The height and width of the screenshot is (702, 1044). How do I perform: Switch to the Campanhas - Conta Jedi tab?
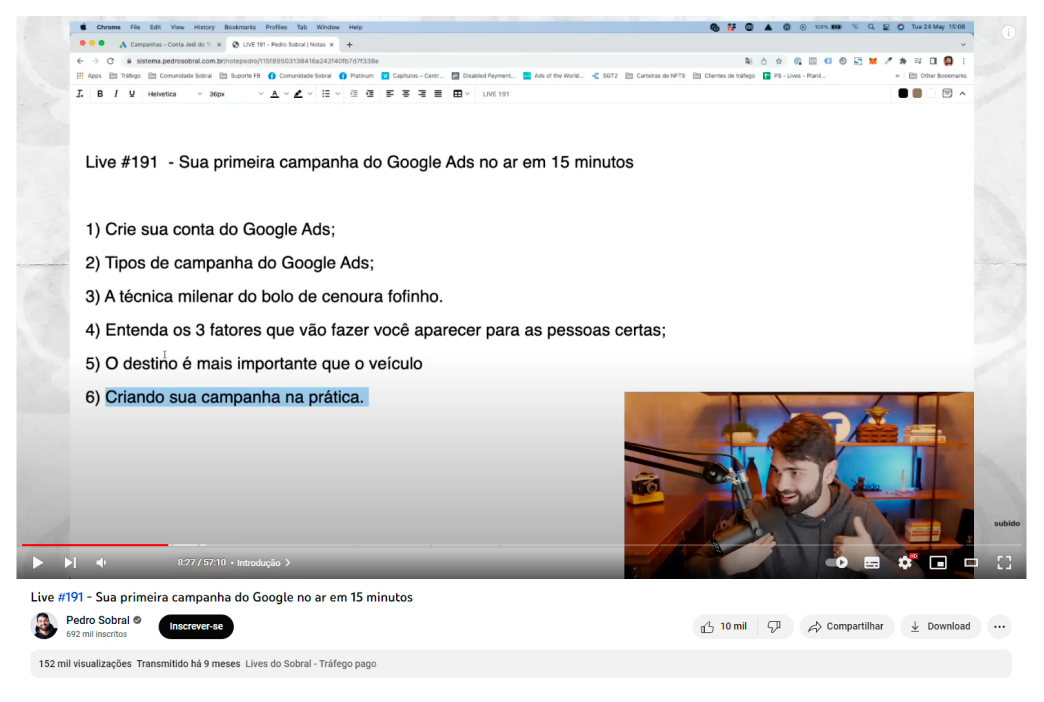coord(170,45)
